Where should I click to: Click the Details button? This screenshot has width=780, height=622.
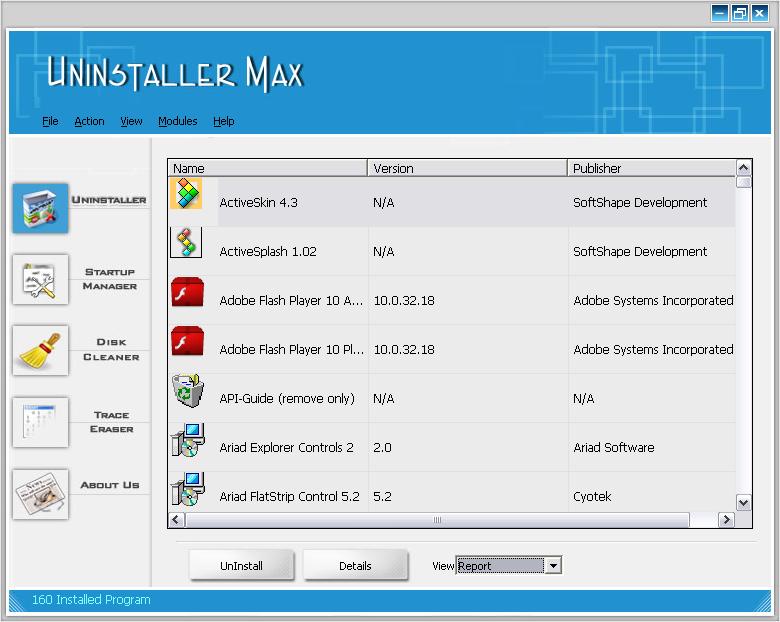[356, 565]
